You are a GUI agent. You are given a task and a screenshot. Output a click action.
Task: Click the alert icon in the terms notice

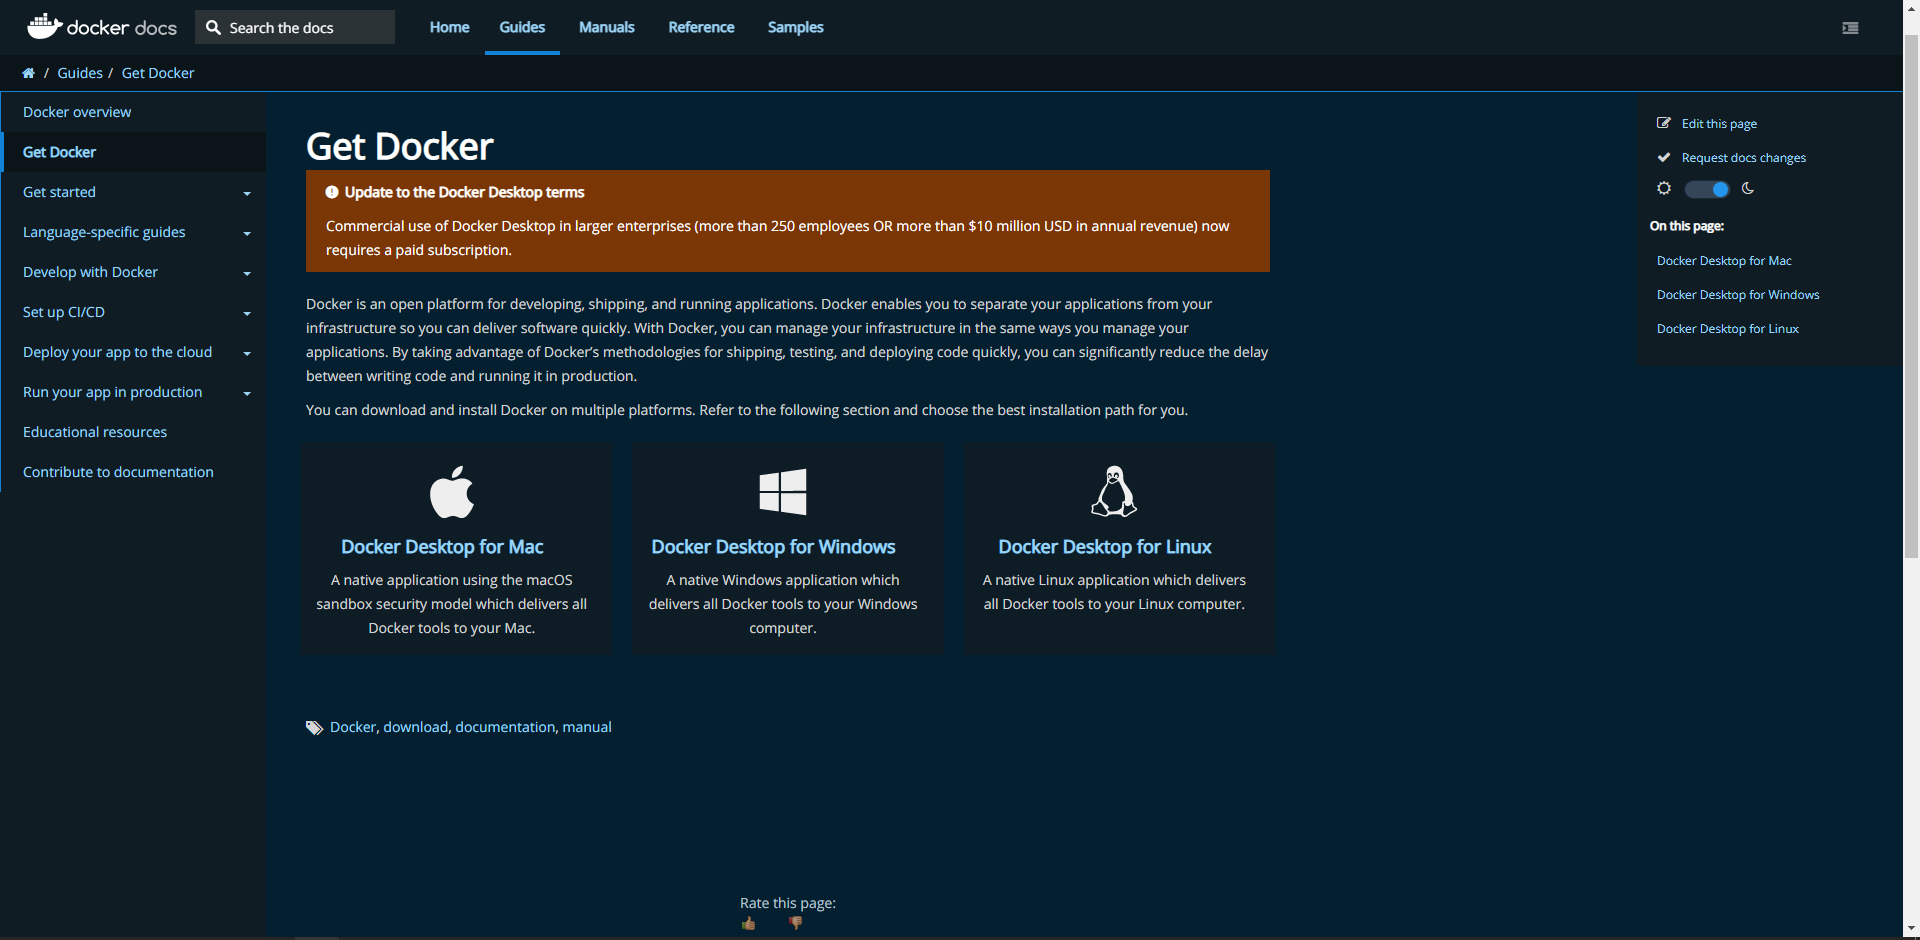(x=332, y=192)
